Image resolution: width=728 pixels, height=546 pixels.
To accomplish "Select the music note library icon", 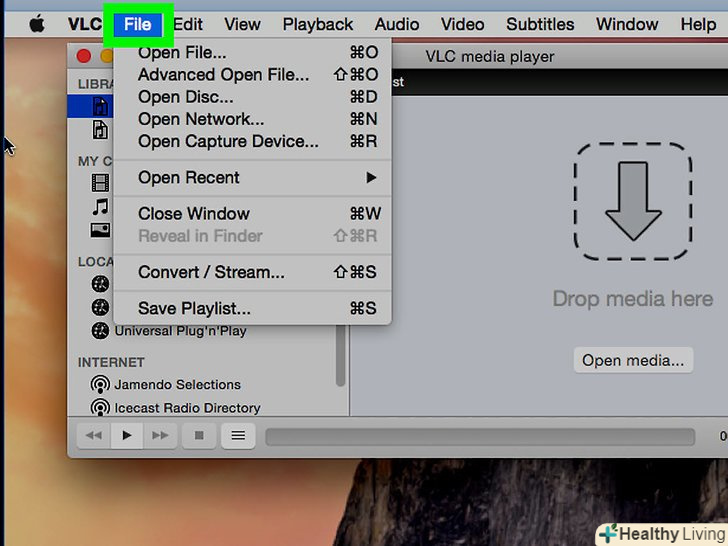I will click(x=100, y=207).
